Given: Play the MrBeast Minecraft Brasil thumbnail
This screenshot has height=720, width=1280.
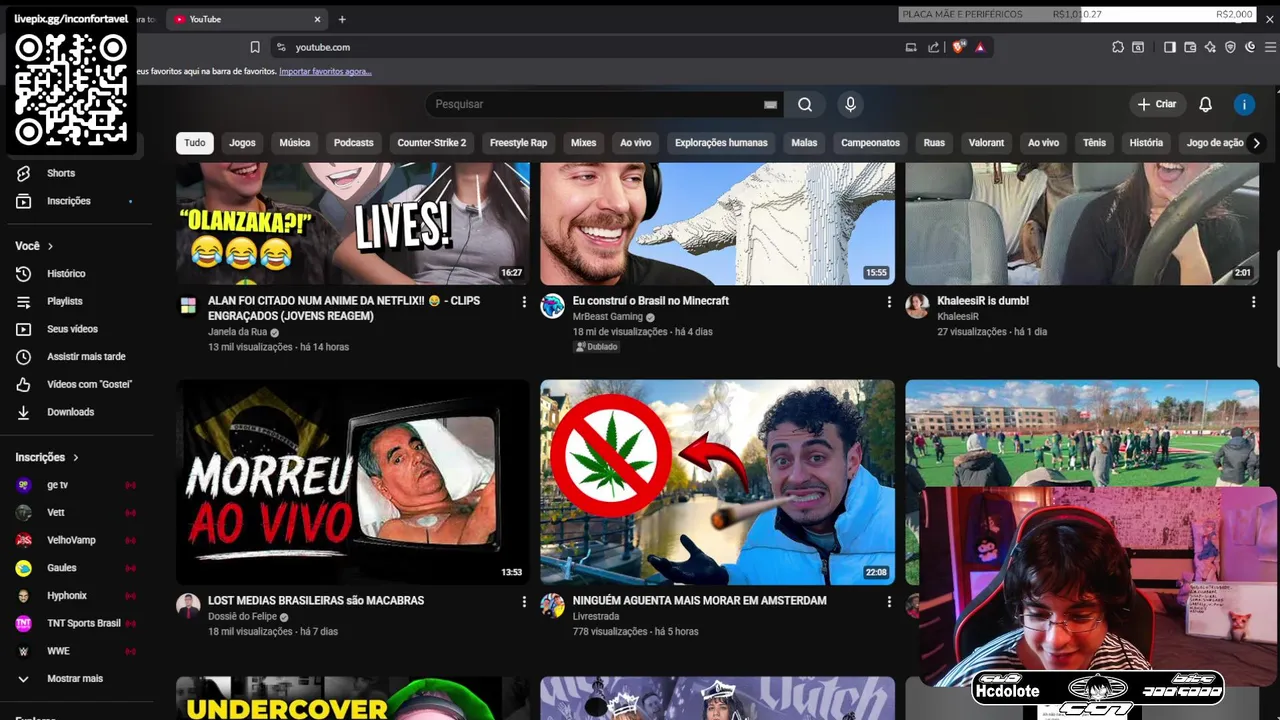Looking at the screenshot, I should (x=718, y=224).
